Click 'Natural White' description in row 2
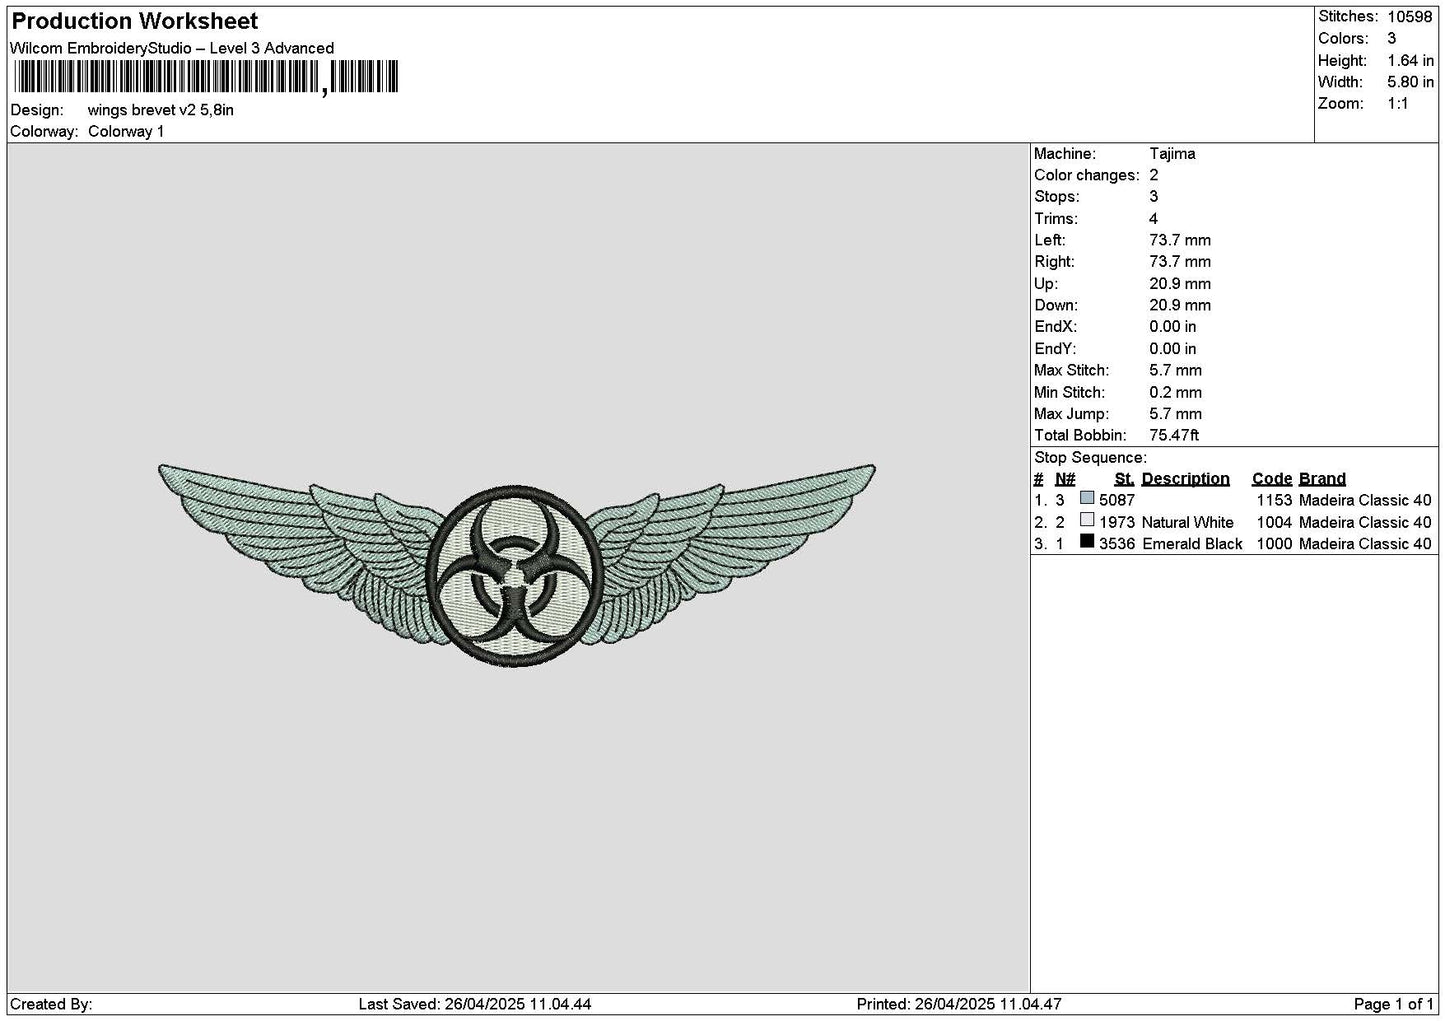The image size is (1445, 1021). [1188, 523]
